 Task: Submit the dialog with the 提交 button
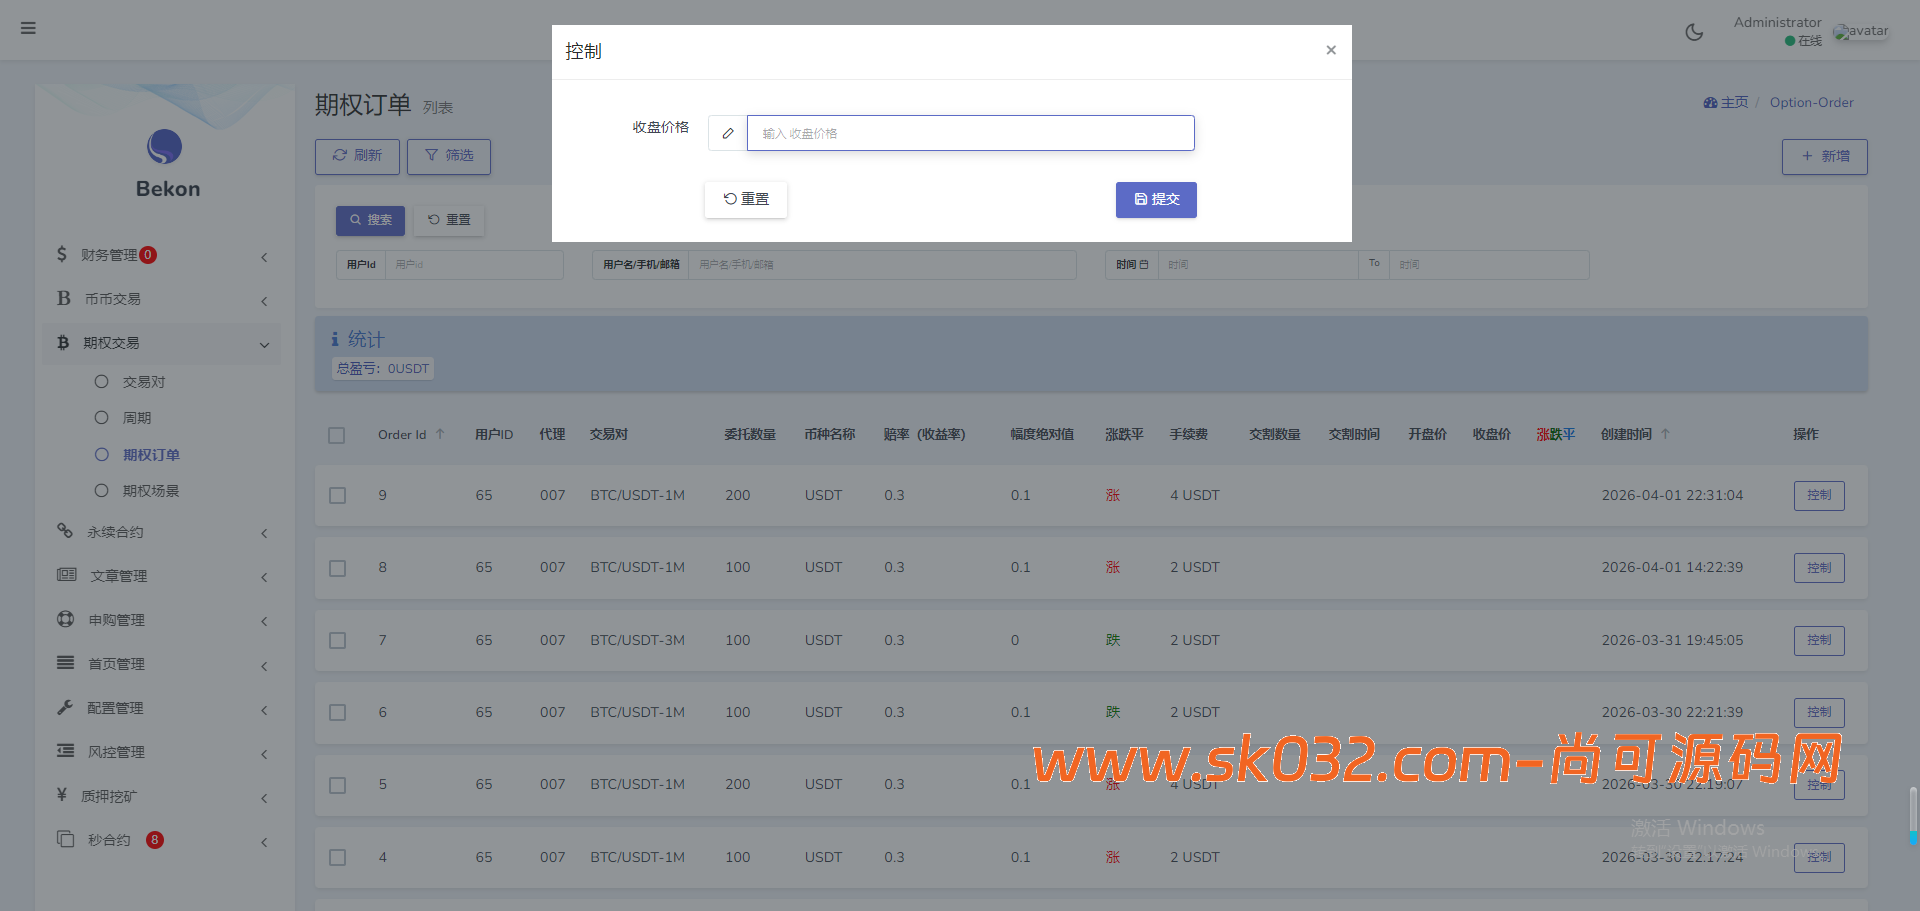coord(1155,199)
